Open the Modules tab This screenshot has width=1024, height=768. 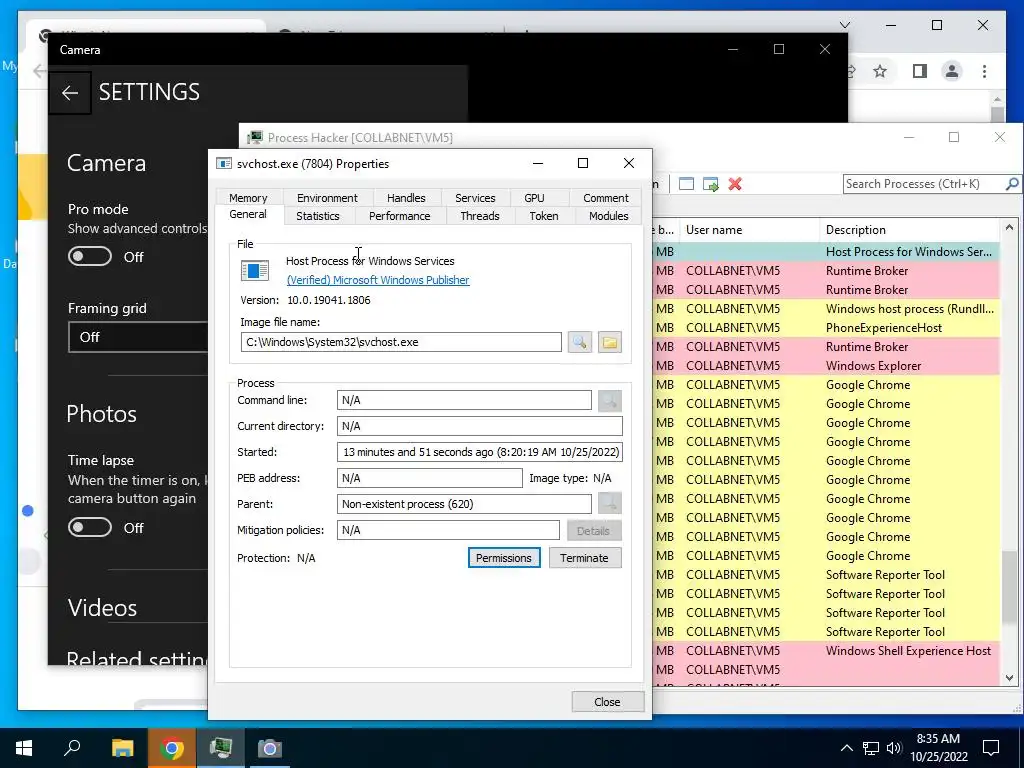(609, 216)
